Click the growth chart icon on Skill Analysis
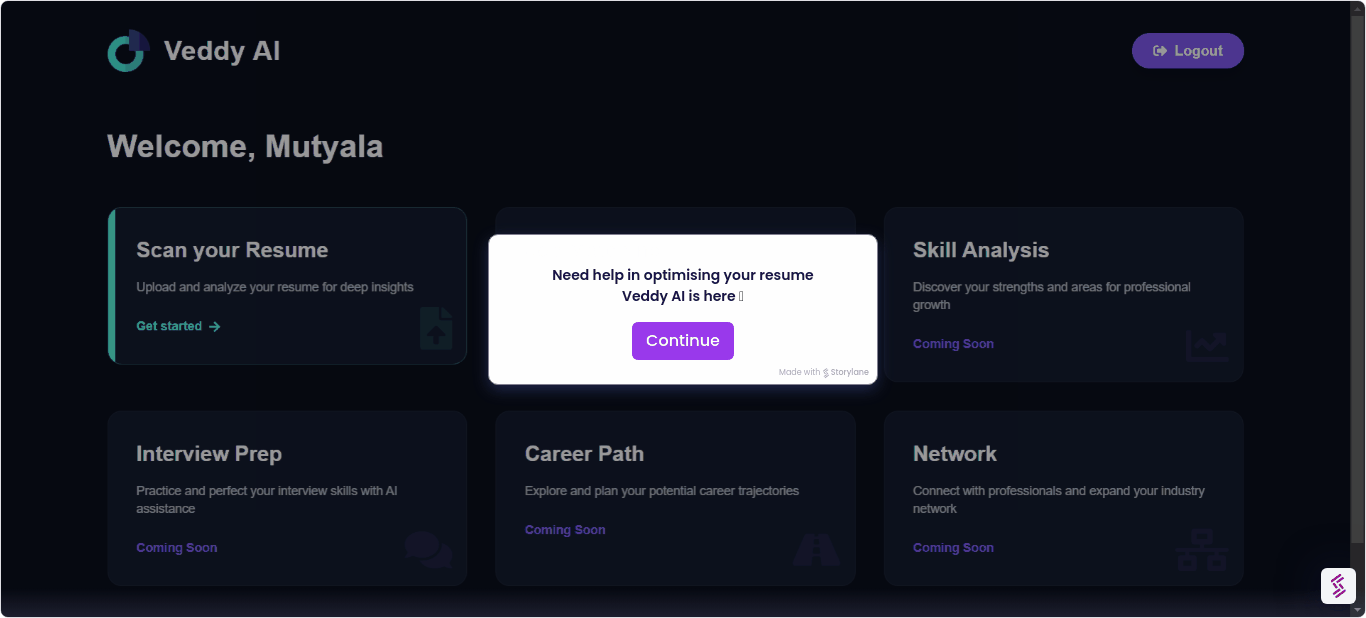Viewport: 1366px width, 618px height. pos(1207,347)
